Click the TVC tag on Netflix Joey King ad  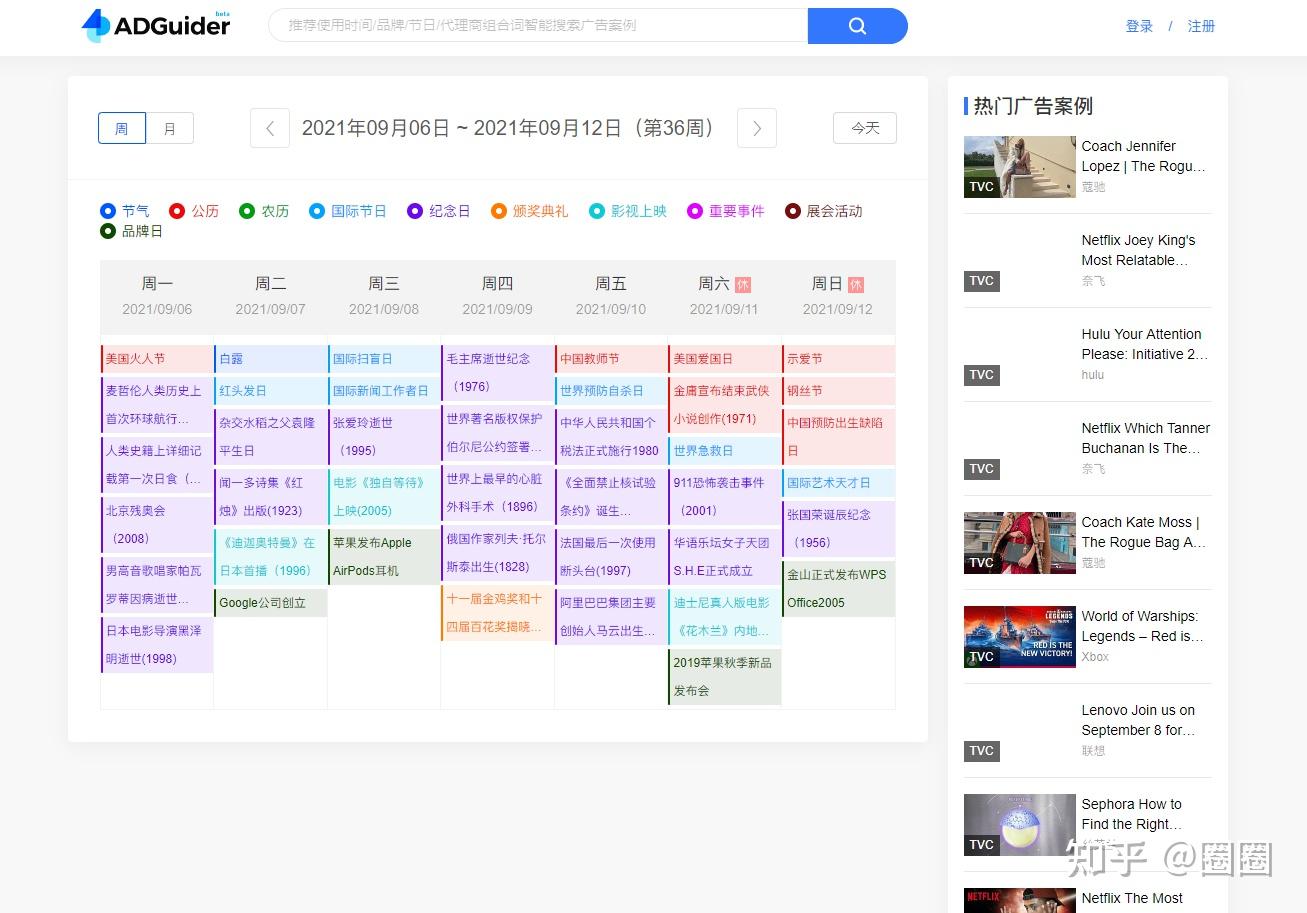(982, 281)
